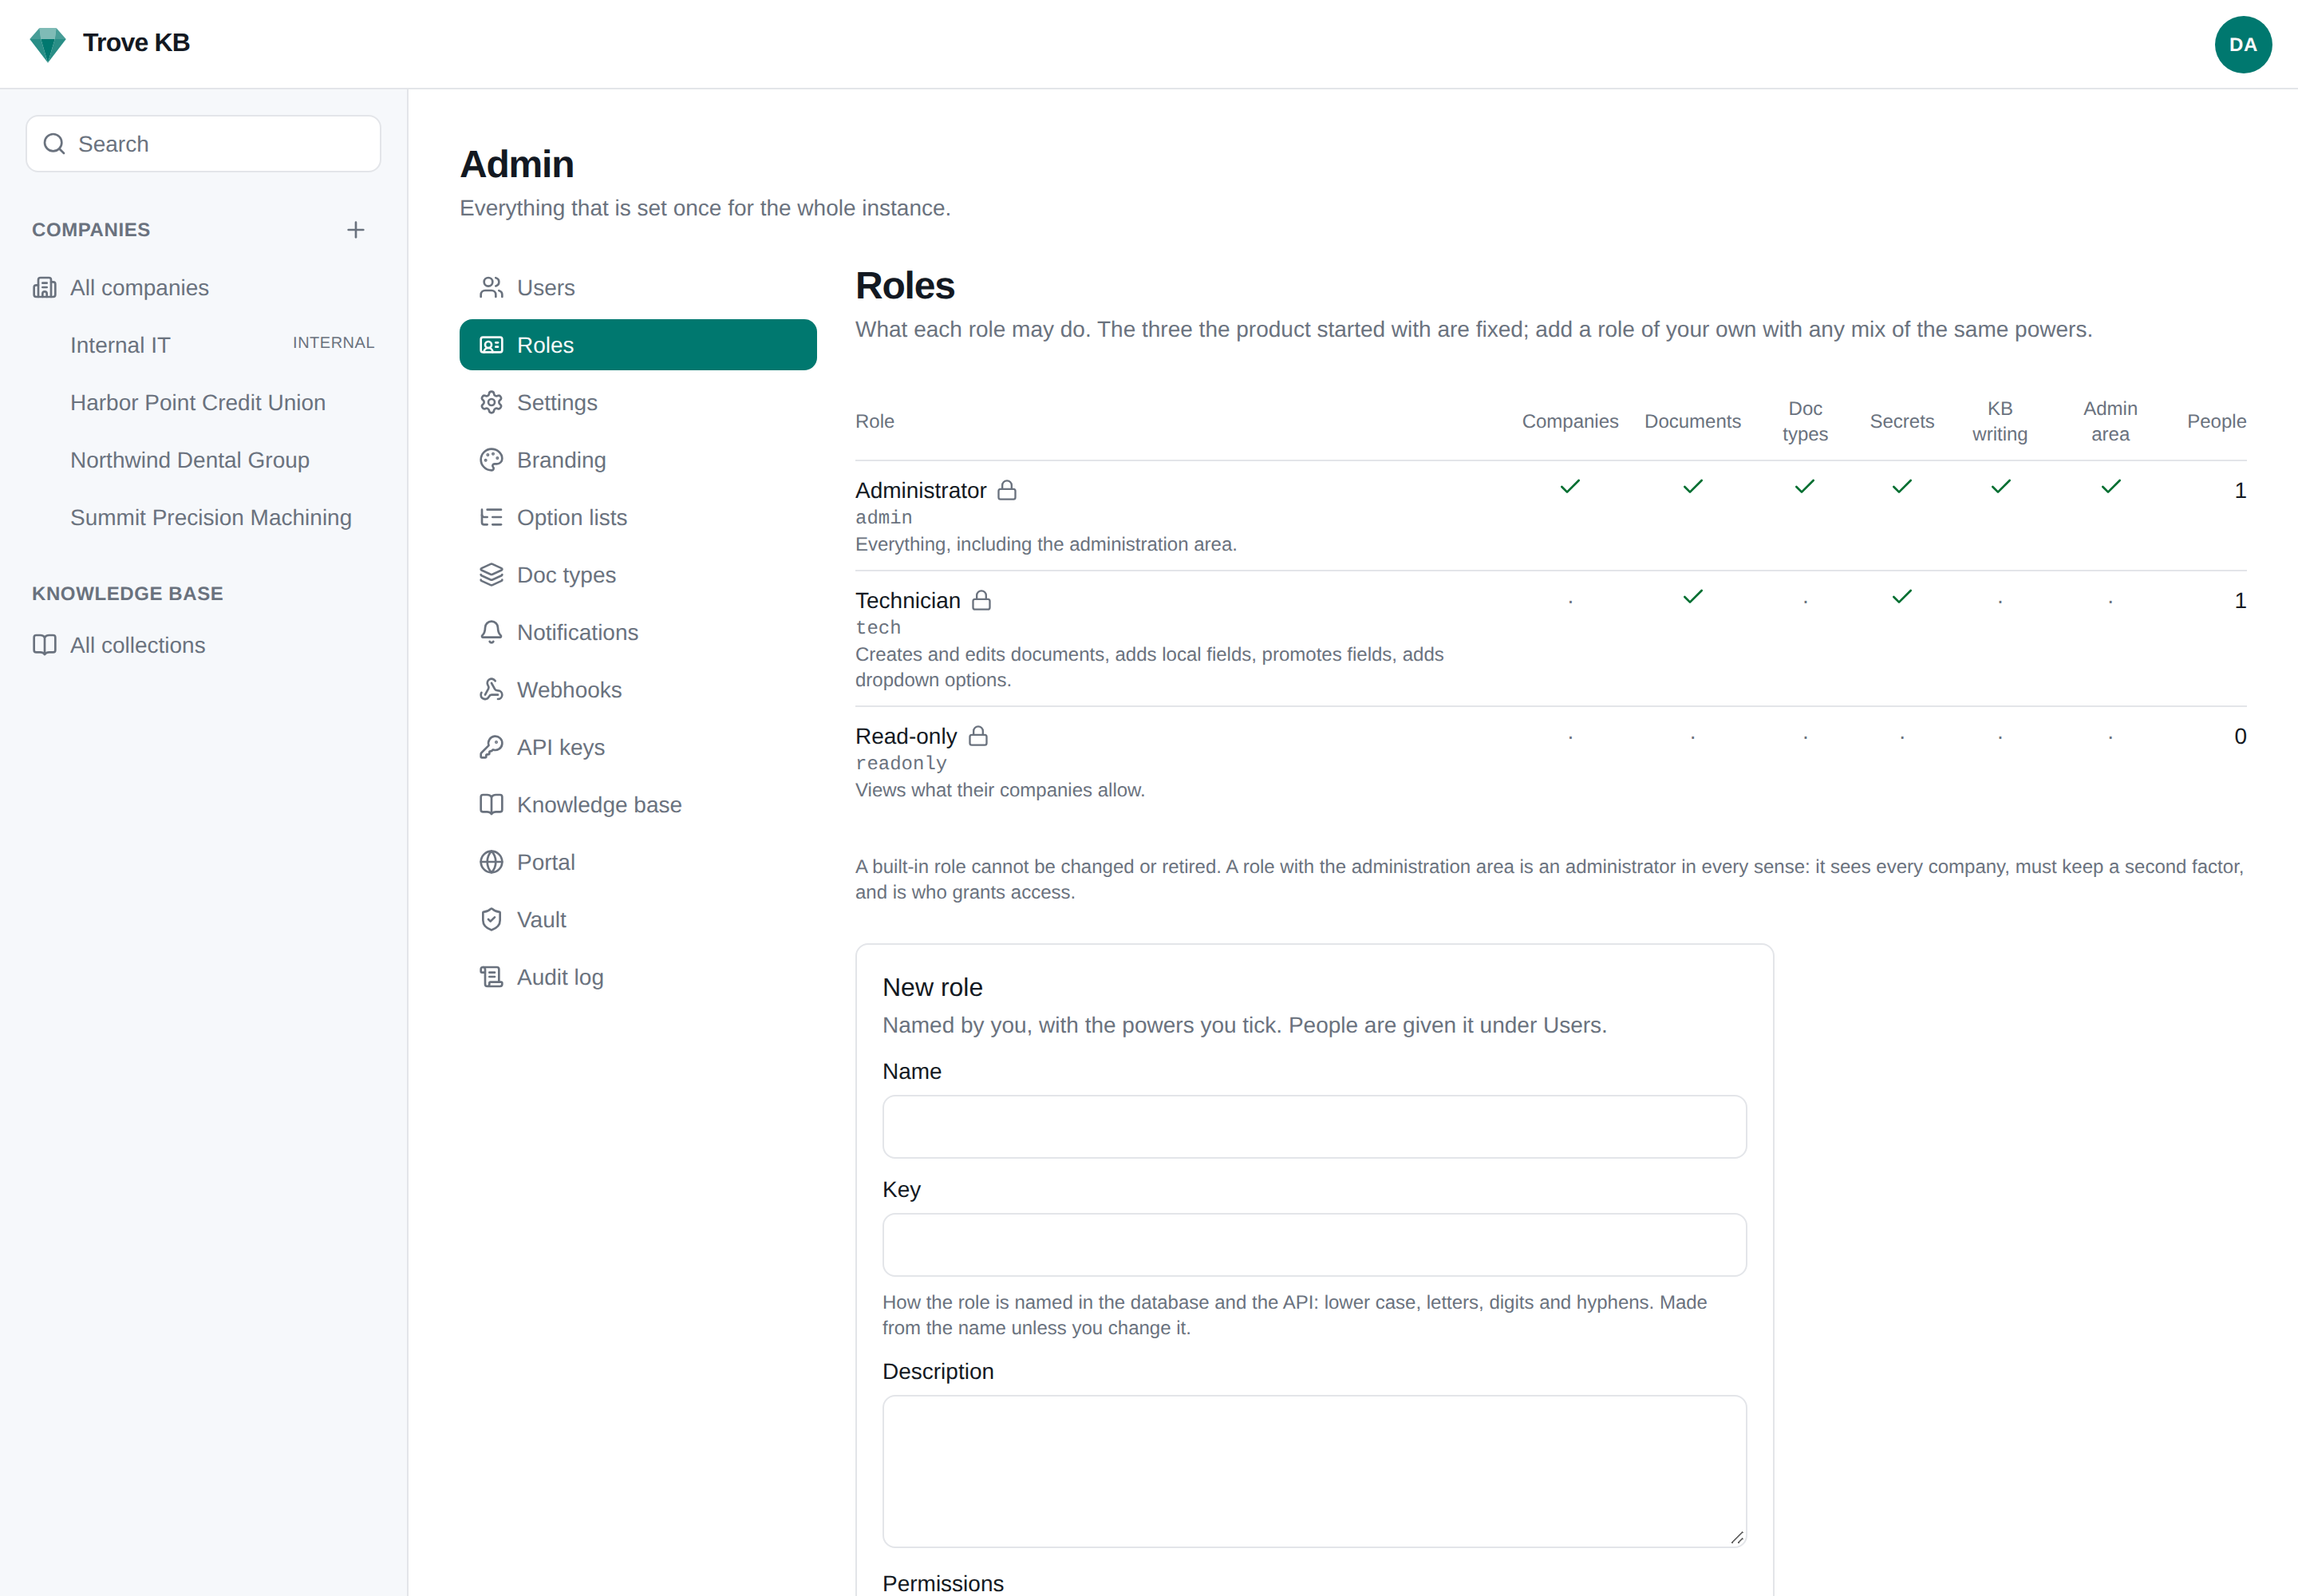Screen dimensions: 2298x1596
Task: Click the new role Key field
Action: [x=1314, y=1245]
